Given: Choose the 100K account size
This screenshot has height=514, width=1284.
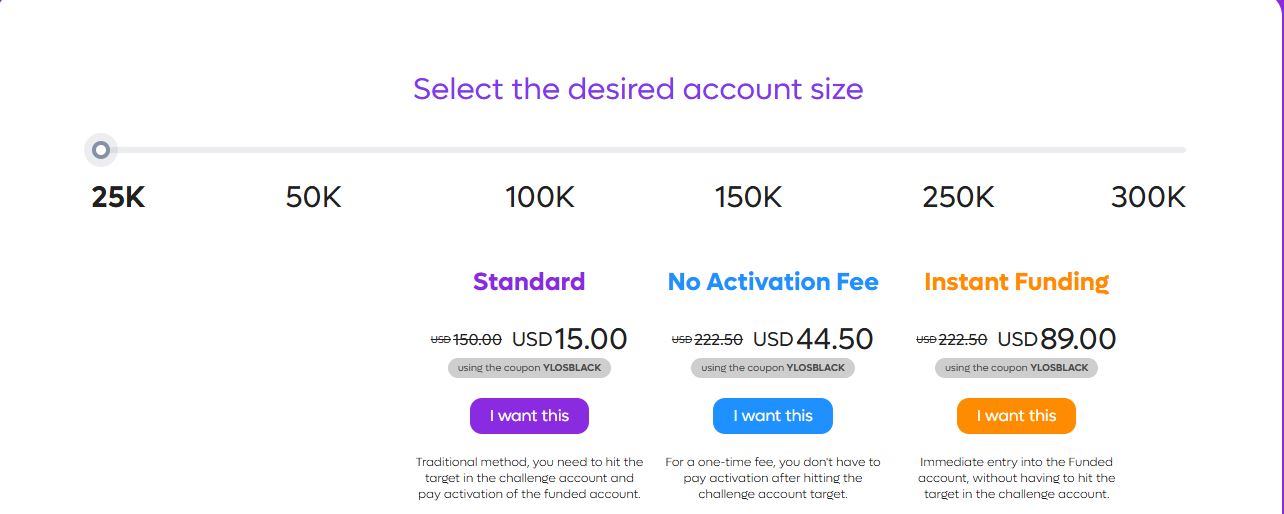Looking at the screenshot, I should point(540,197).
